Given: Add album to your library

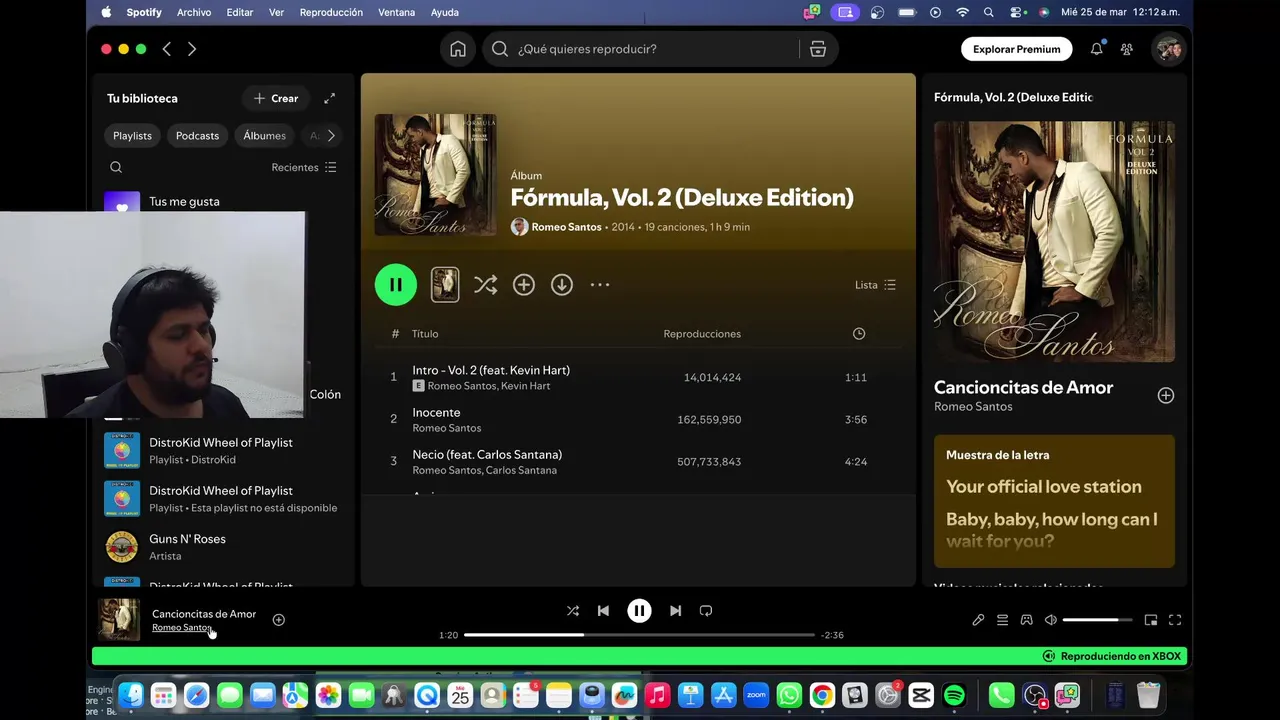Looking at the screenshot, I should click(x=524, y=285).
